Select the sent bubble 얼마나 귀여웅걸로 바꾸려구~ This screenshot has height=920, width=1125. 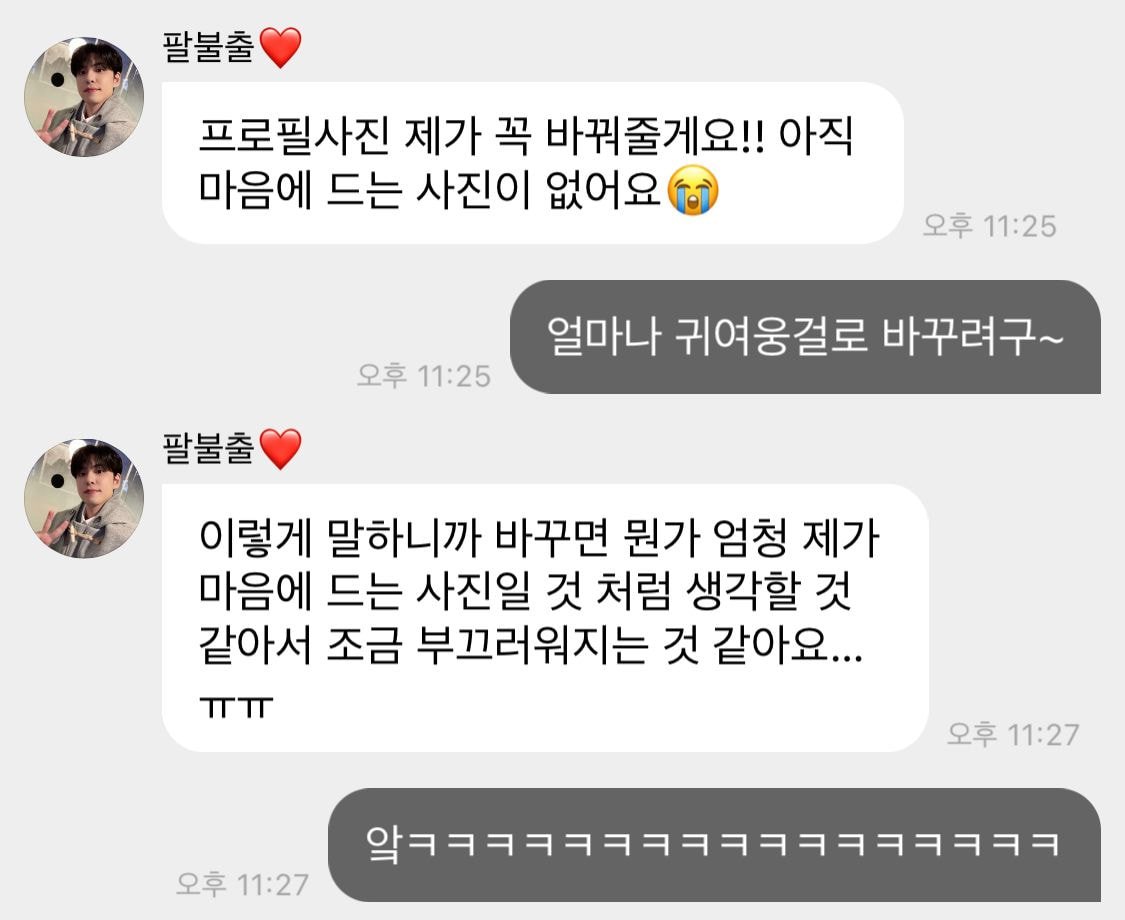[805, 337]
